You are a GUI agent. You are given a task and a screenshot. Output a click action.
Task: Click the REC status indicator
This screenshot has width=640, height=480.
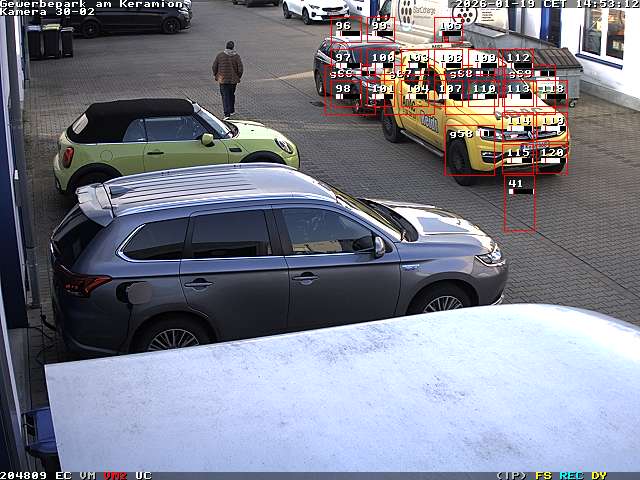coord(571,475)
